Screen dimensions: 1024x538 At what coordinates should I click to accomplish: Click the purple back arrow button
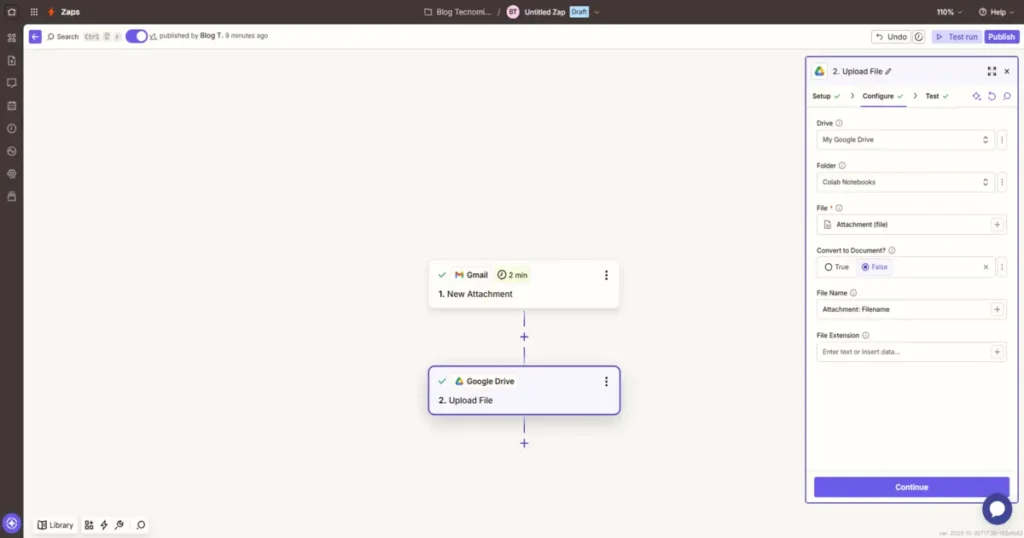35,37
